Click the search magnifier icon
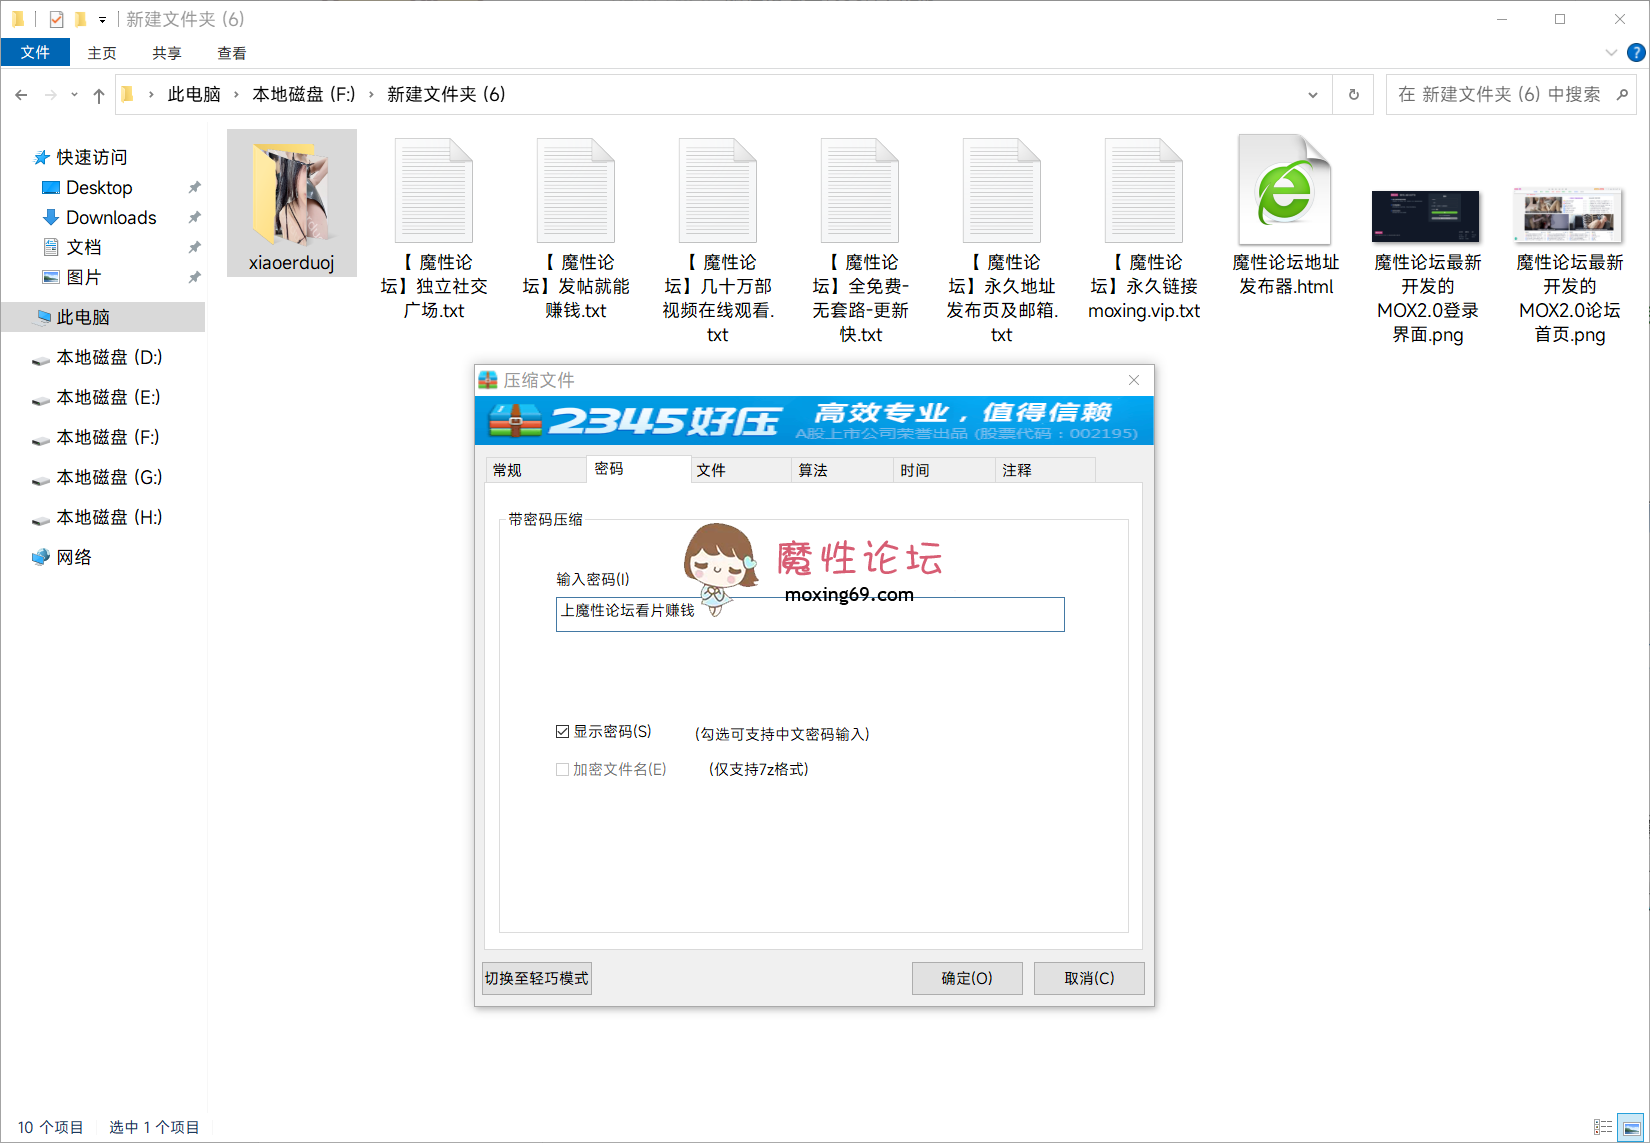 point(1622,94)
